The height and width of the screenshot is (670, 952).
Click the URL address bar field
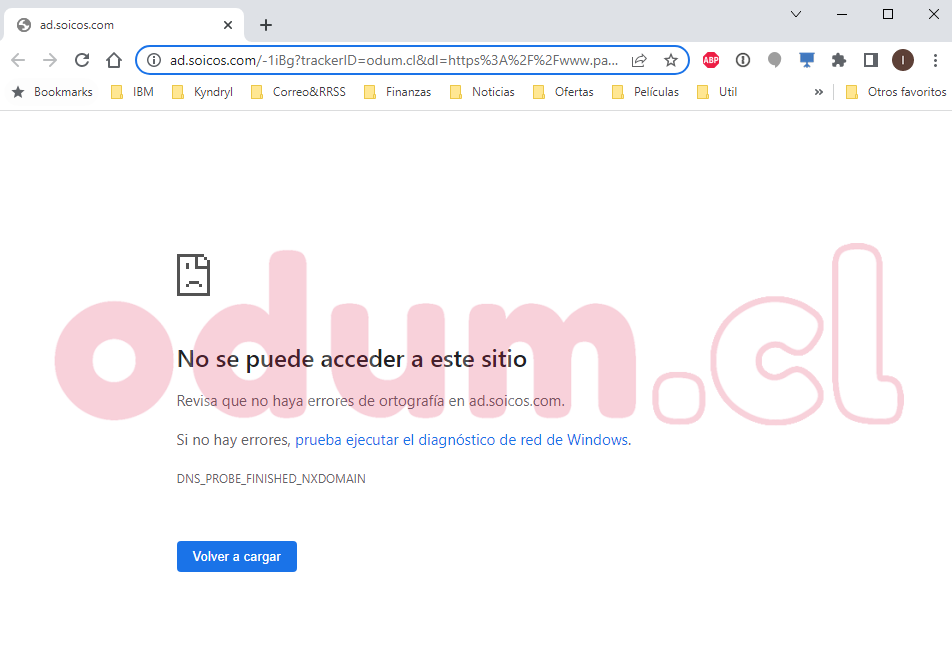click(395, 60)
